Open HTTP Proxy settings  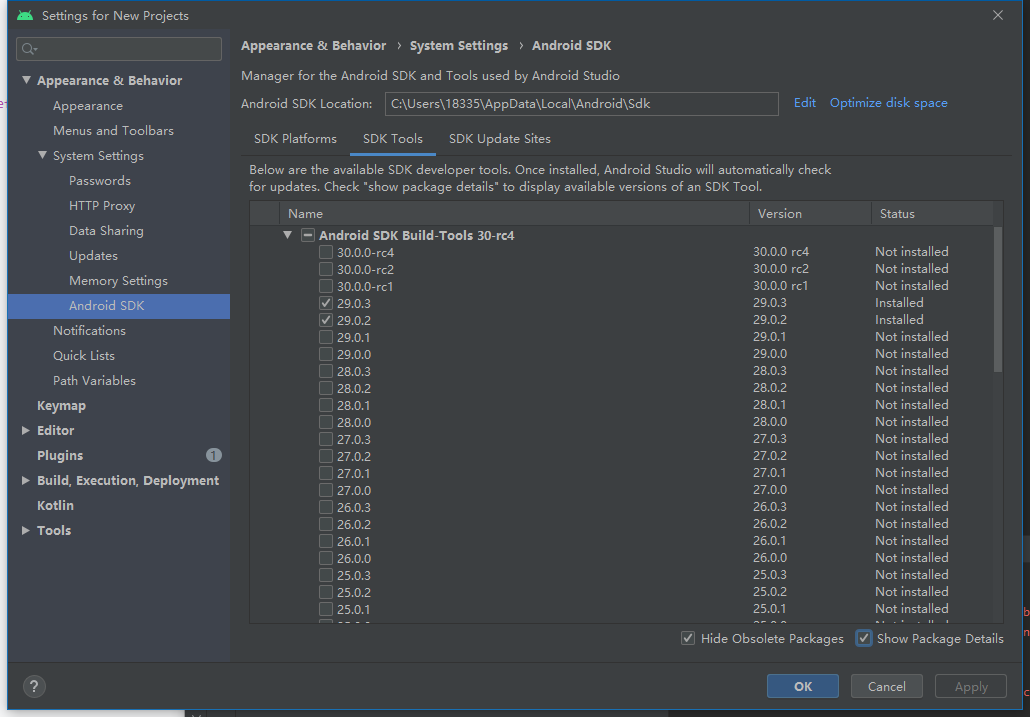[102, 206]
